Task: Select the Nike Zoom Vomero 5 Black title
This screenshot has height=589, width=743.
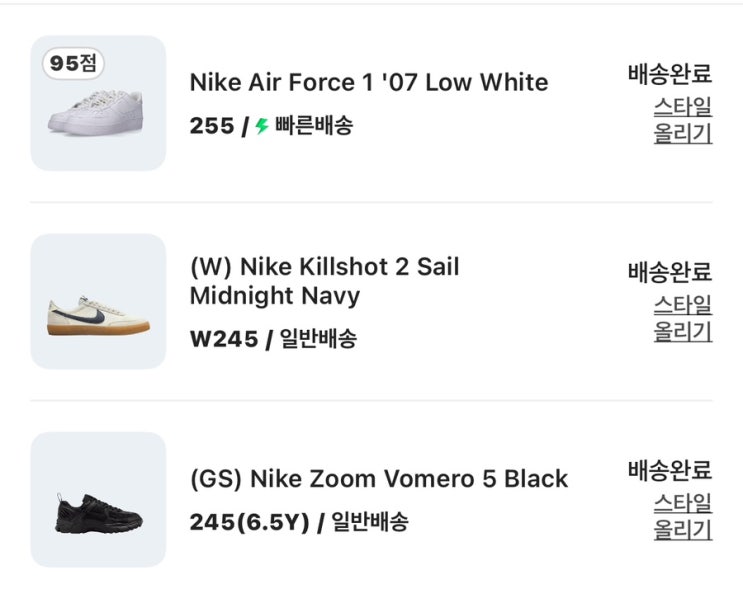Action: point(378,478)
